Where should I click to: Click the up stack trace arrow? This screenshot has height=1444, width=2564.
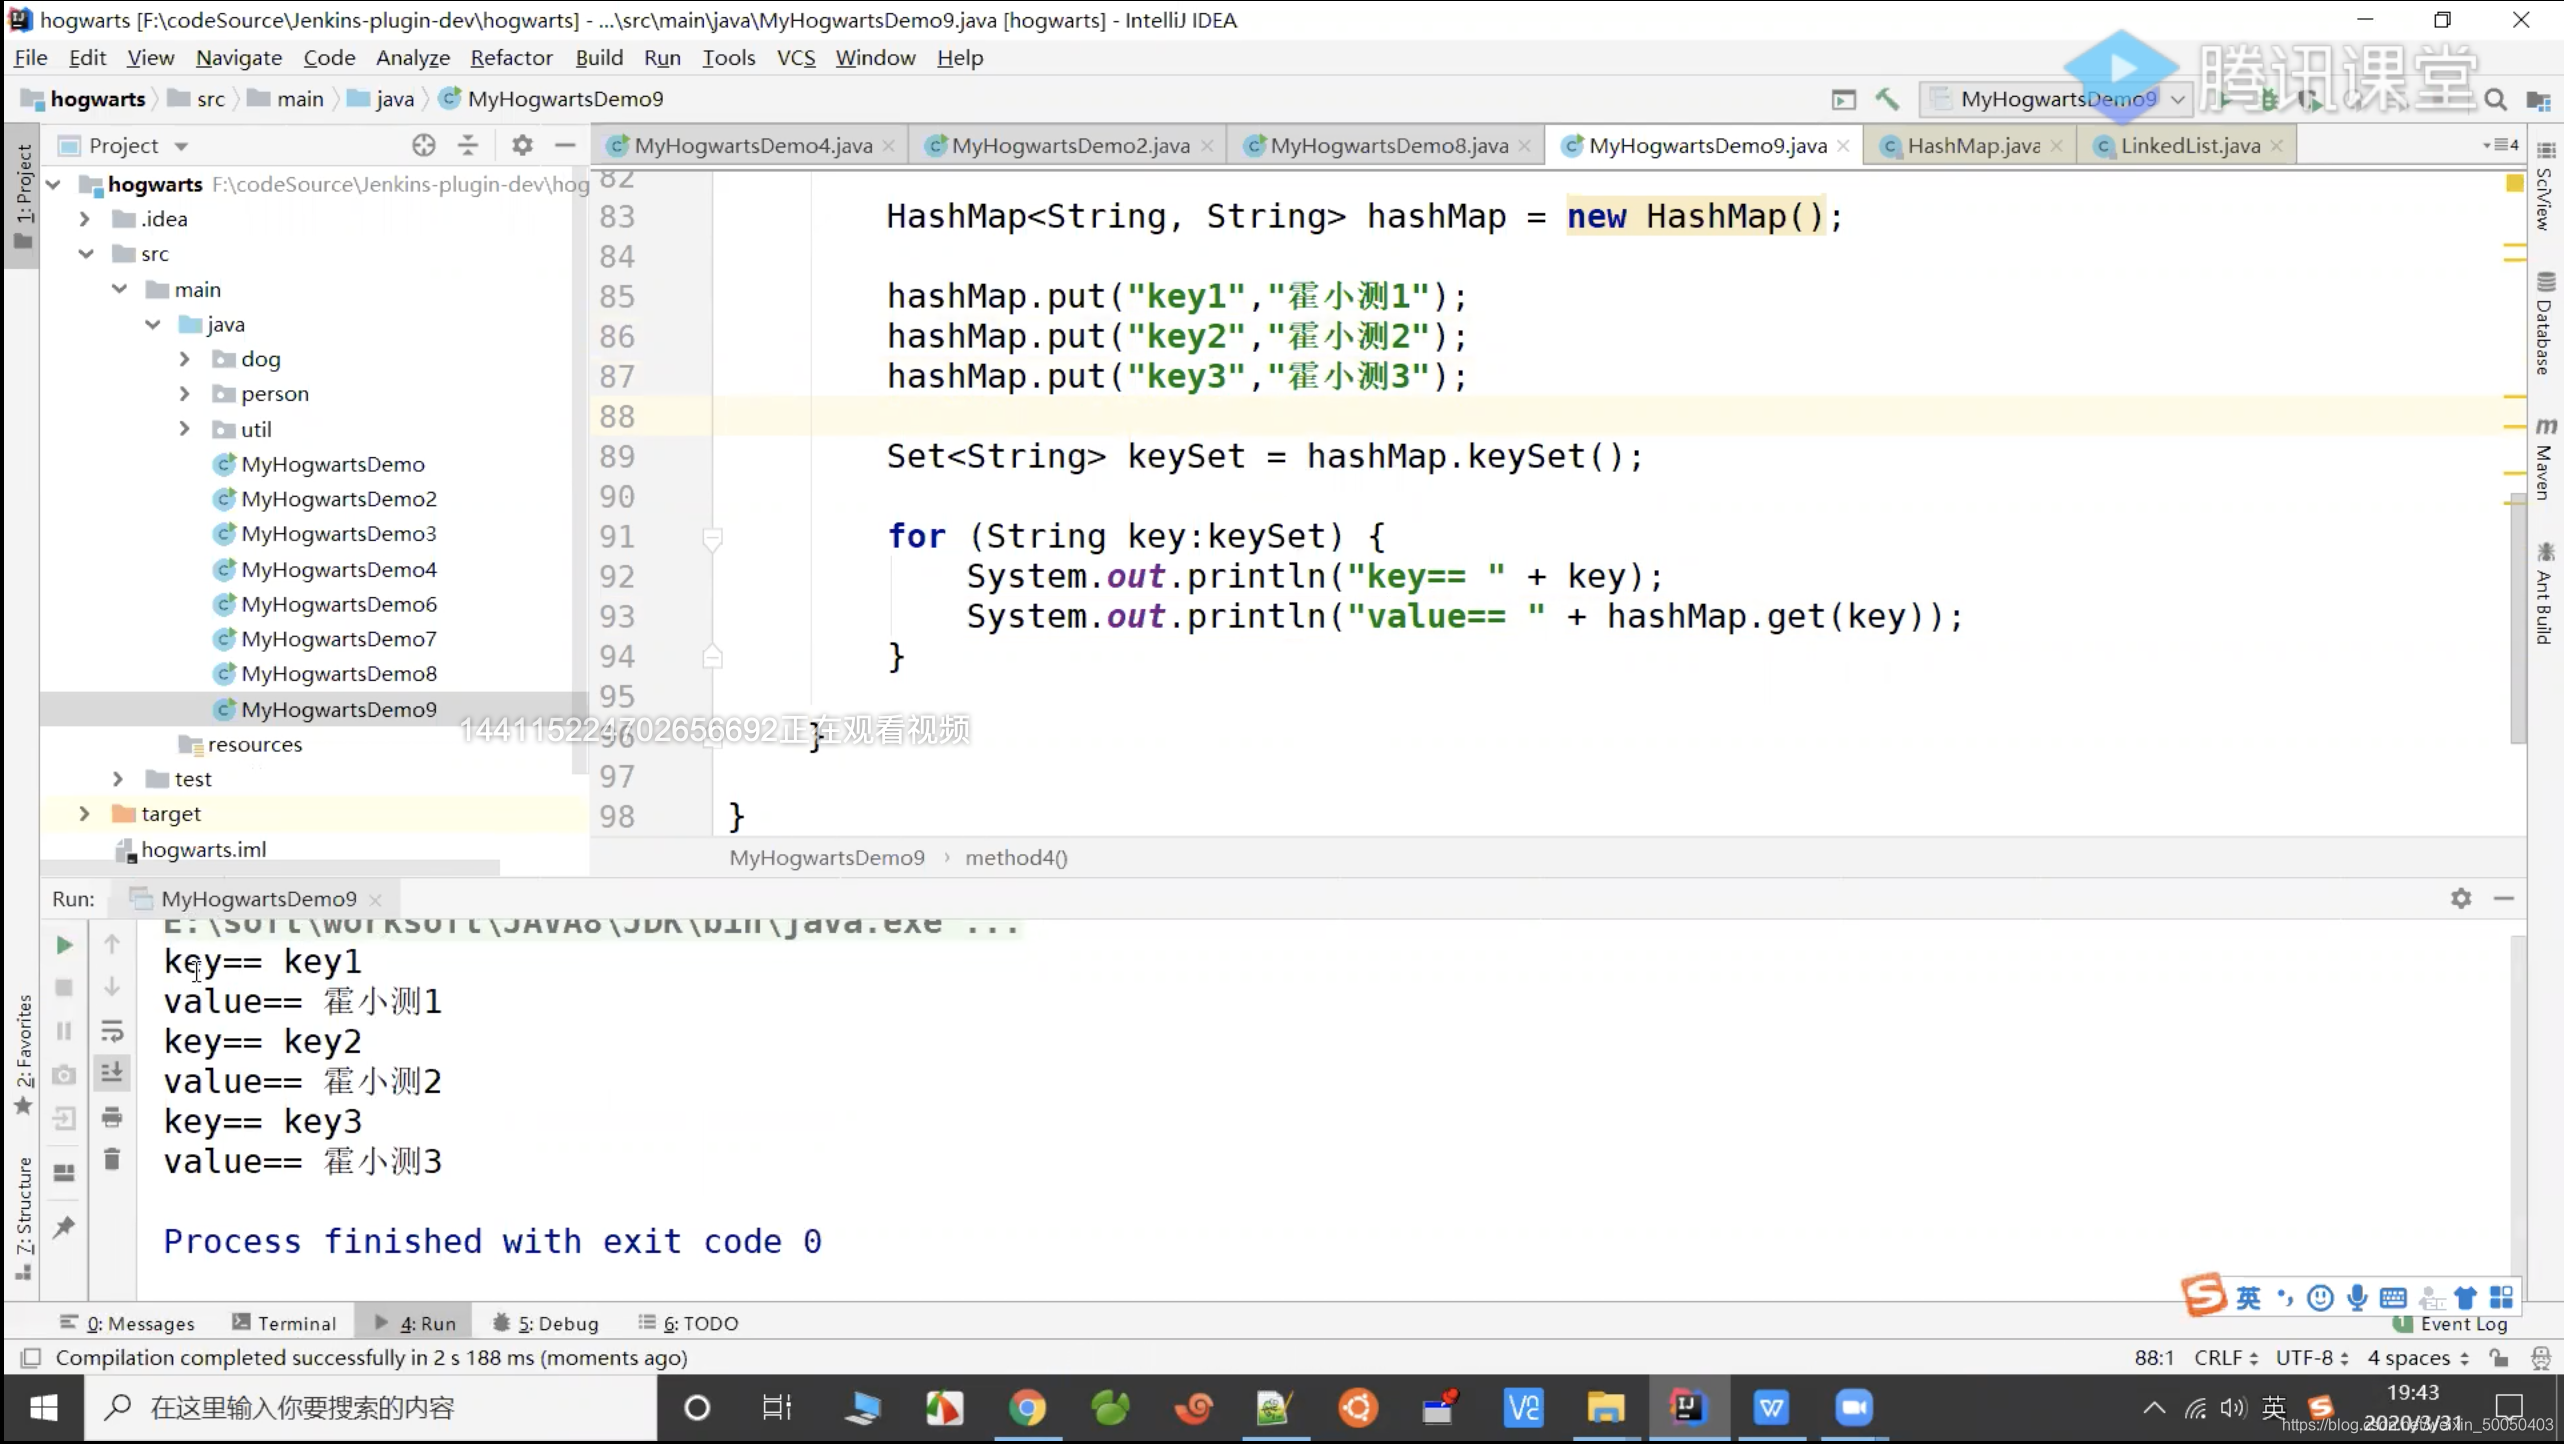coord(112,944)
